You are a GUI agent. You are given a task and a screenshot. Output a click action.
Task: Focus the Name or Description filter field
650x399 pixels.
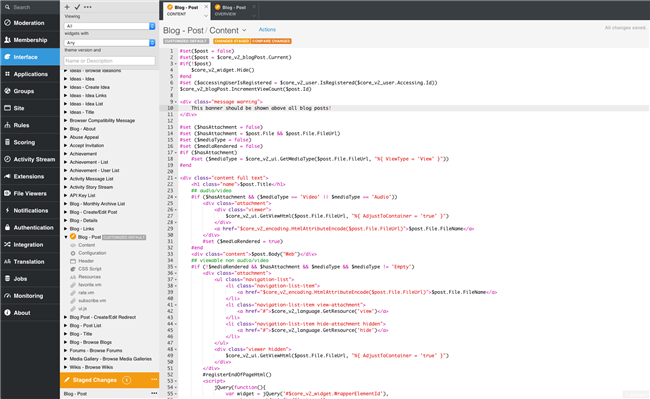coord(110,60)
